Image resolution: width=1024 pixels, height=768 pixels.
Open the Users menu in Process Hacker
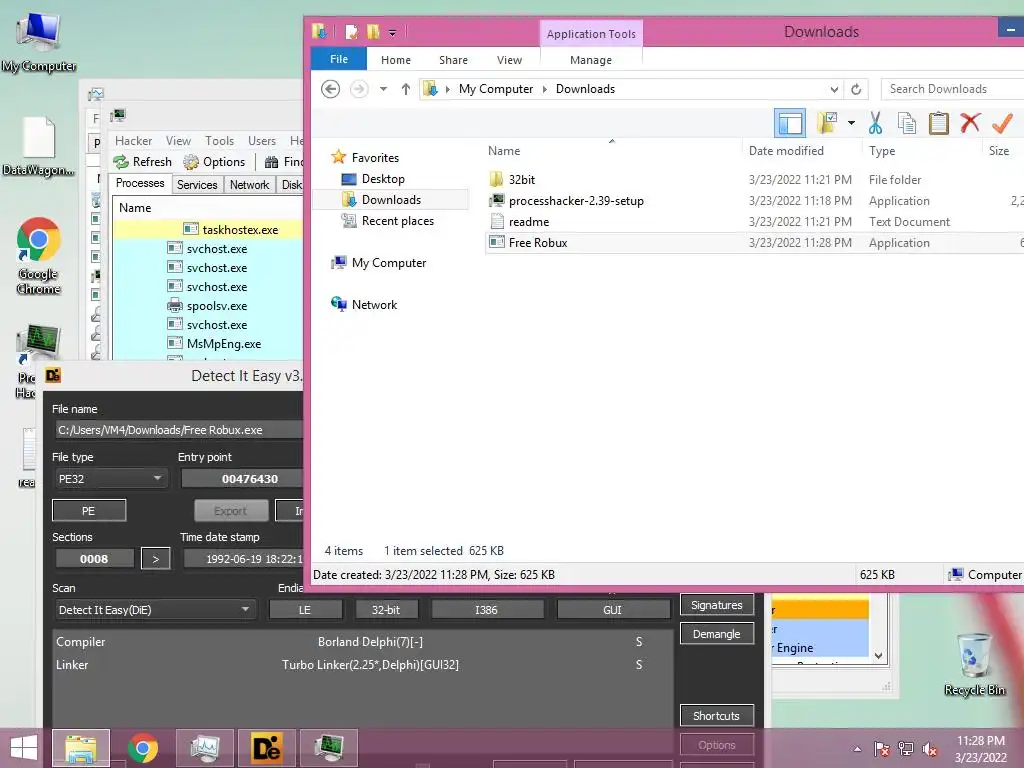coord(262,141)
